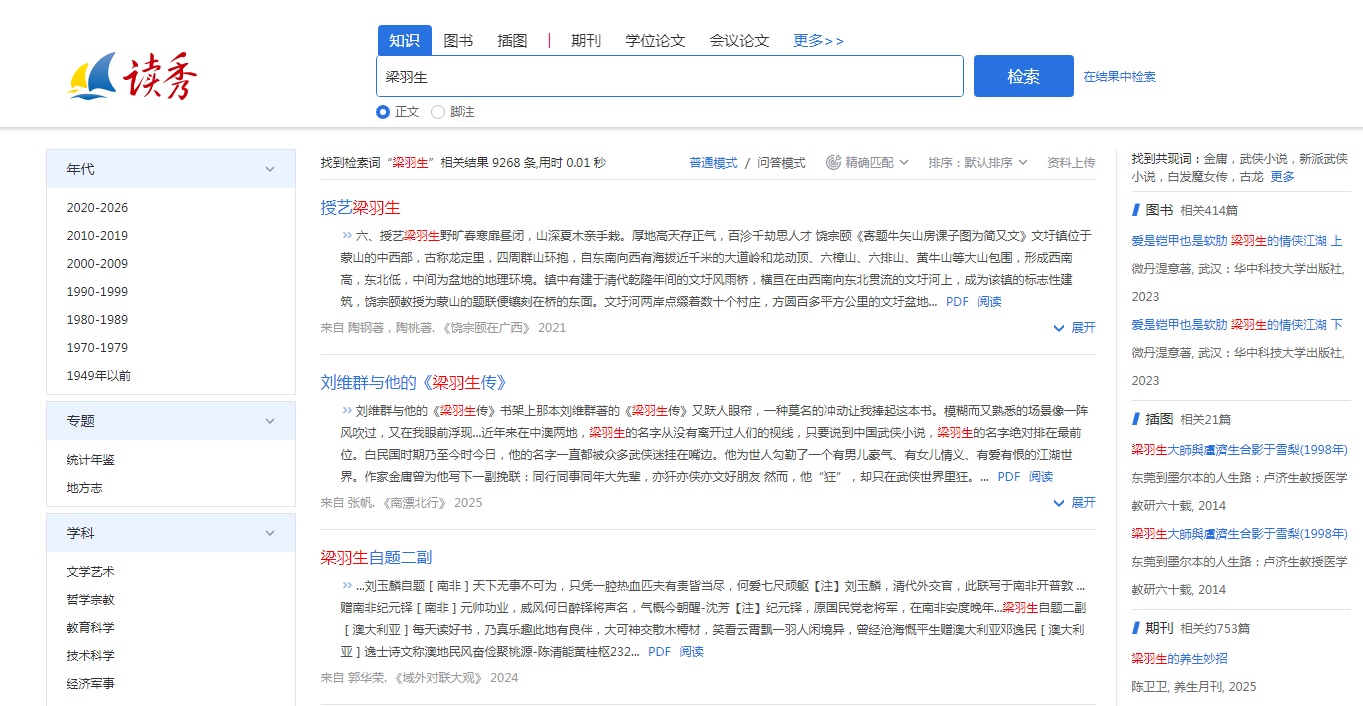Click quote arrows icon before 刘维群 snippet
The width and height of the screenshot is (1363, 706).
pyautogui.click(x=347, y=411)
